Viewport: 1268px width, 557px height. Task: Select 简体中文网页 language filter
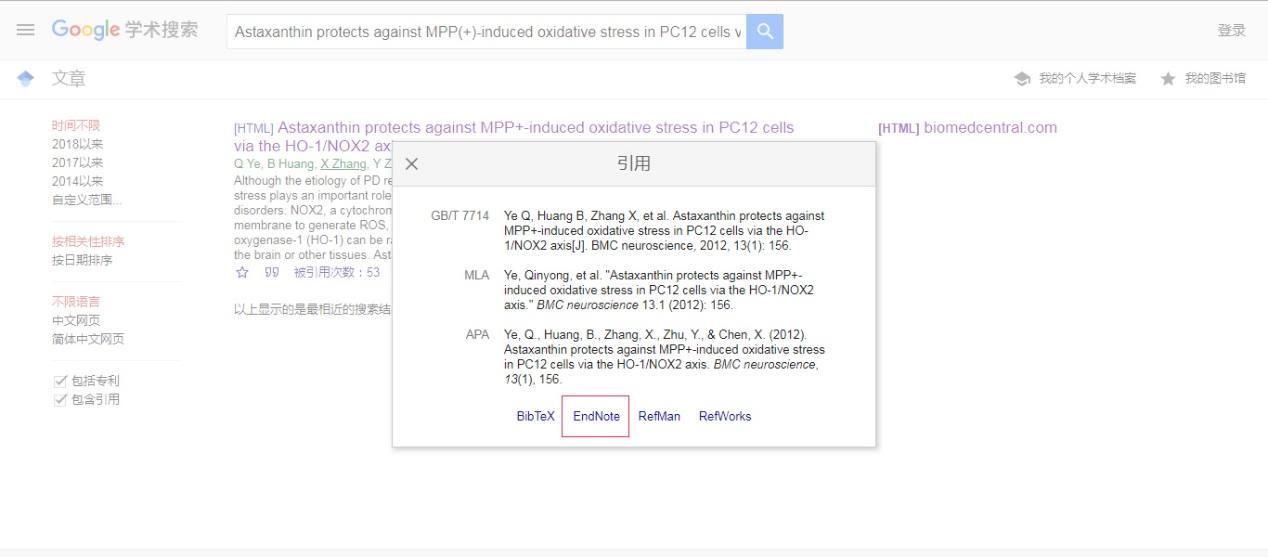88,339
